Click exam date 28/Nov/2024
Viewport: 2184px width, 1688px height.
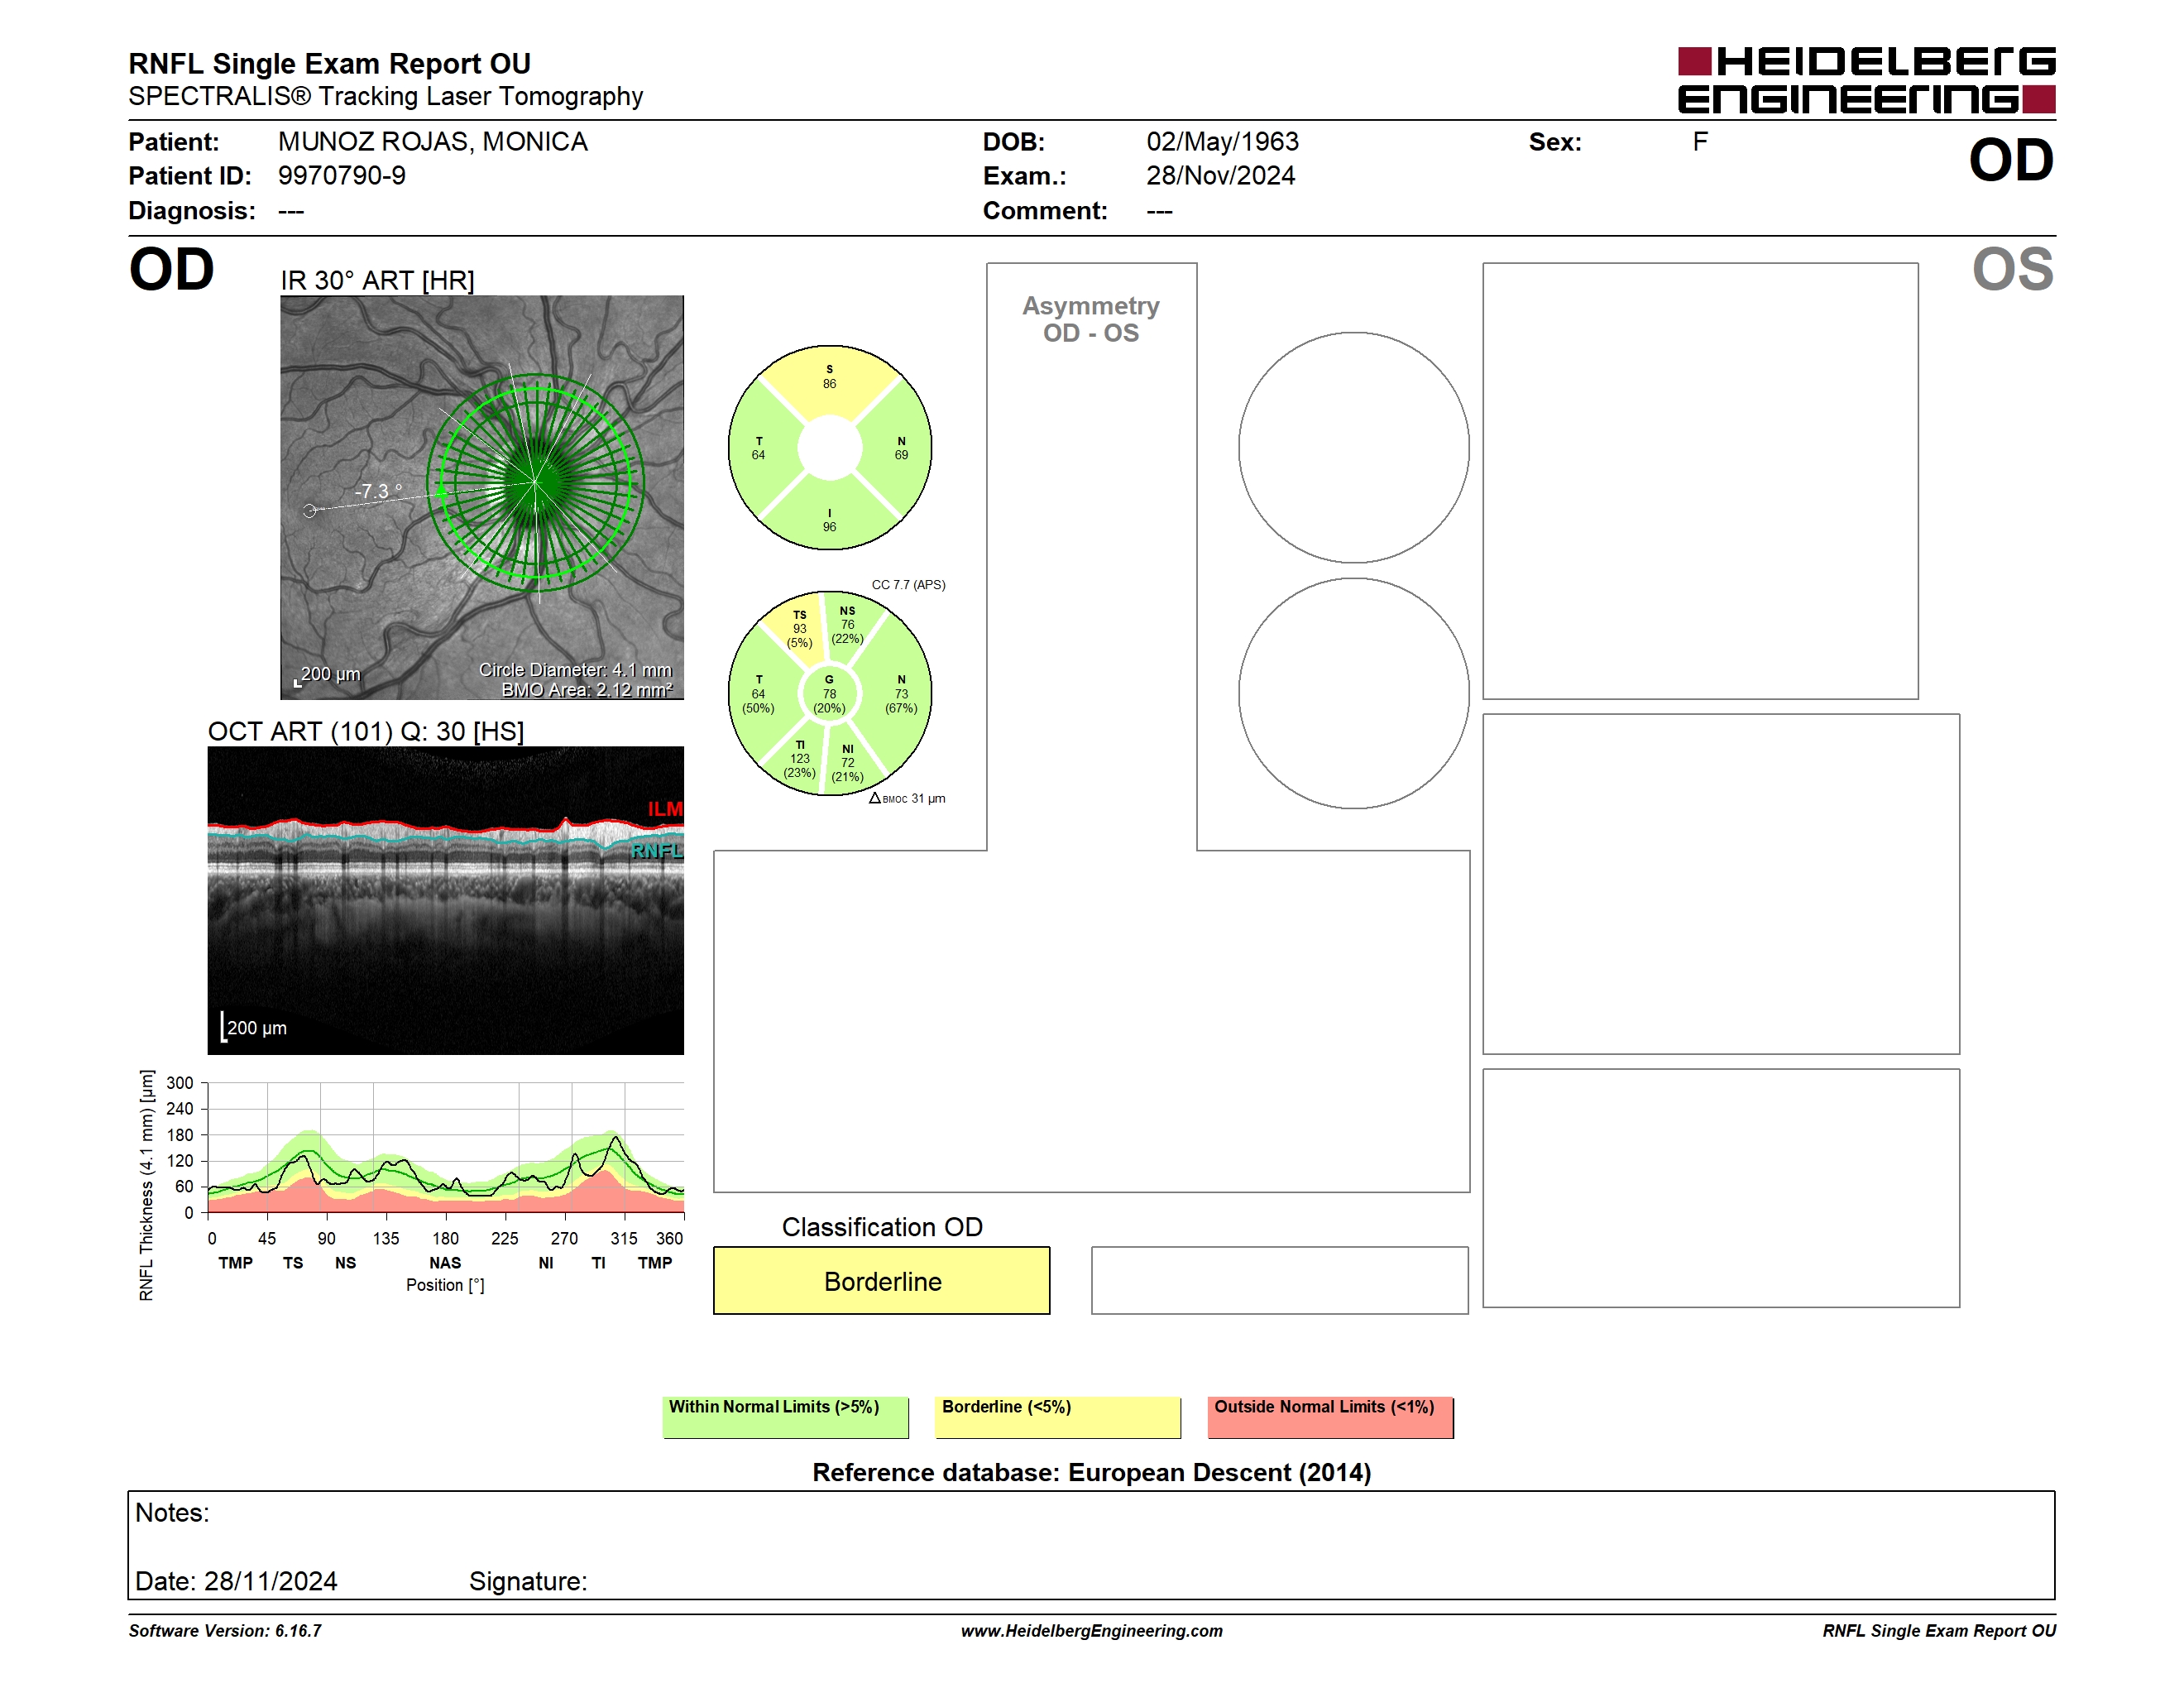(x=1220, y=175)
